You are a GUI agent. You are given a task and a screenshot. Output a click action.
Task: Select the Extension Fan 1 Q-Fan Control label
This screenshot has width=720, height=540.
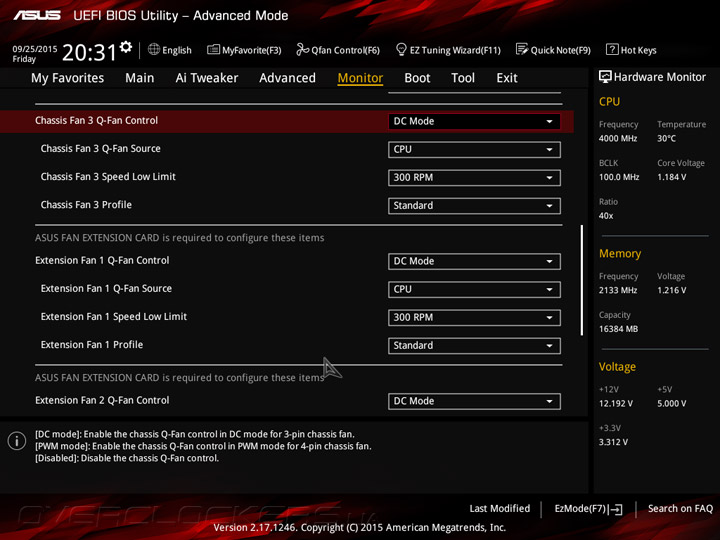102,260
